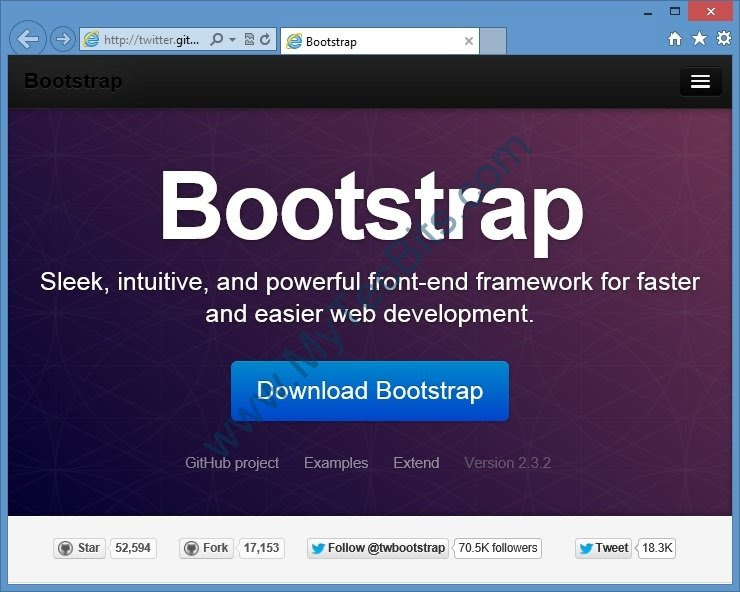Image resolution: width=740 pixels, height=592 pixels.
Task: Click Follow @twbootstrap Twitter button
Action: tap(378, 548)
